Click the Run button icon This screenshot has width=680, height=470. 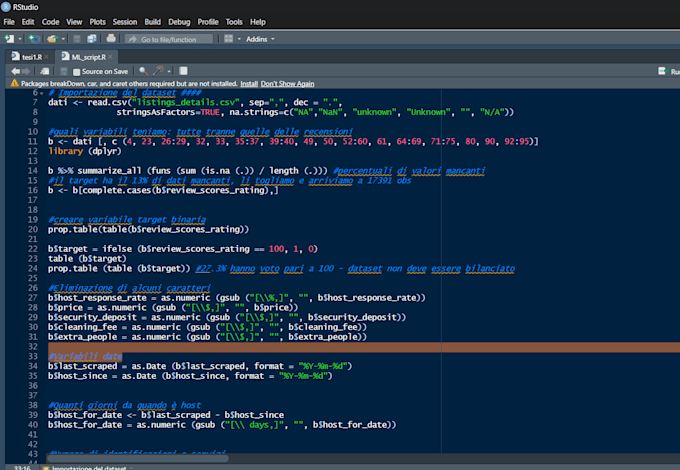tap(662, 71)
